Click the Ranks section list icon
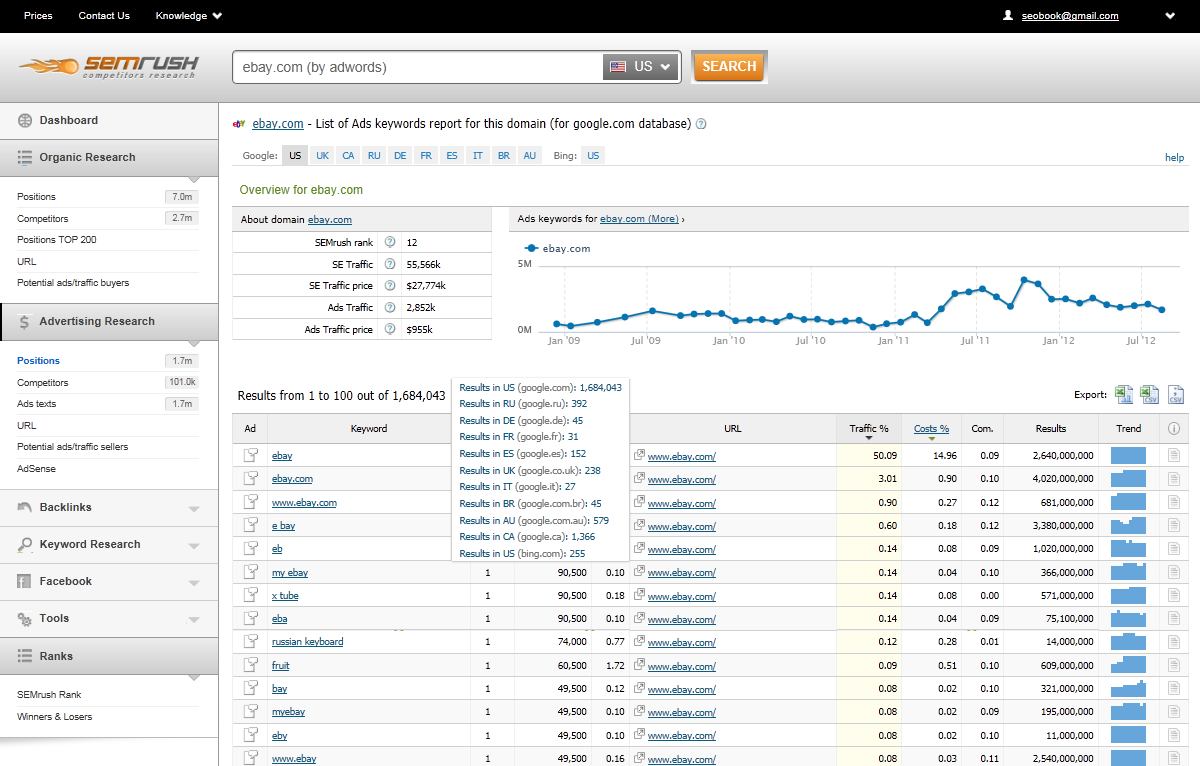The image size is (1200, 766). pyautogui.click(x=25, y=656)
